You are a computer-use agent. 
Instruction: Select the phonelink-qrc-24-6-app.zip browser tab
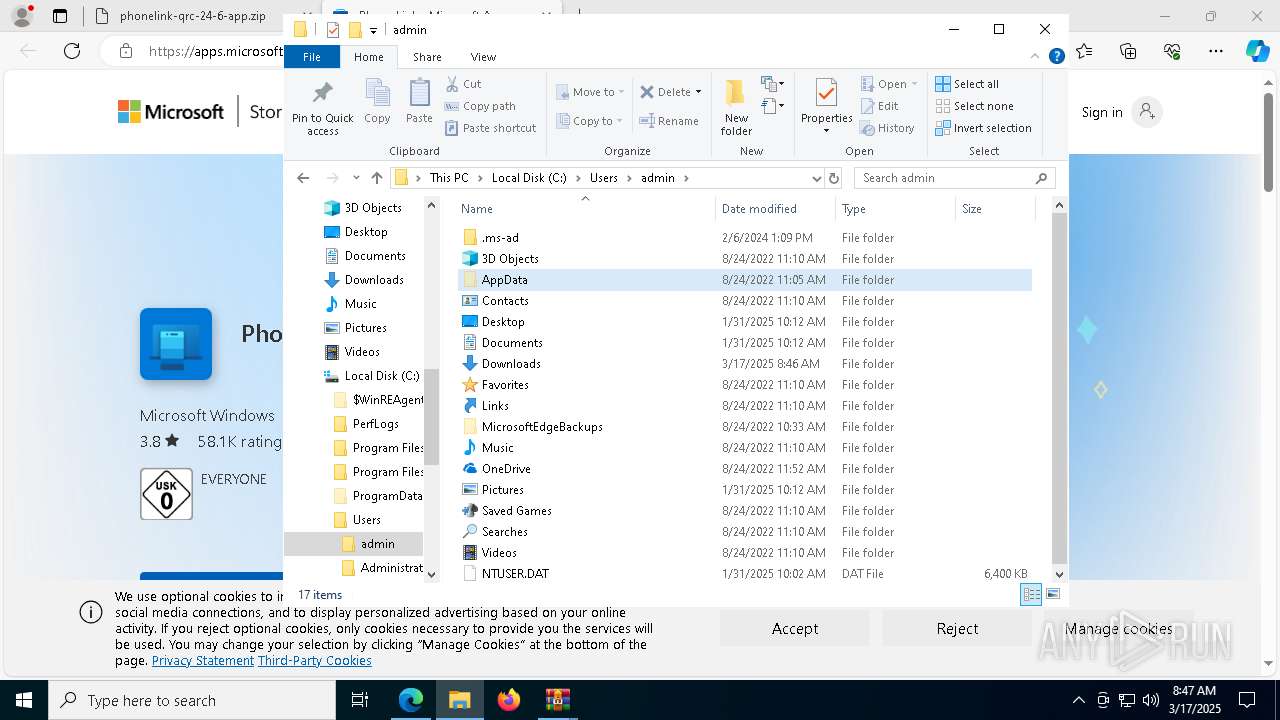[x=183, y=16]
